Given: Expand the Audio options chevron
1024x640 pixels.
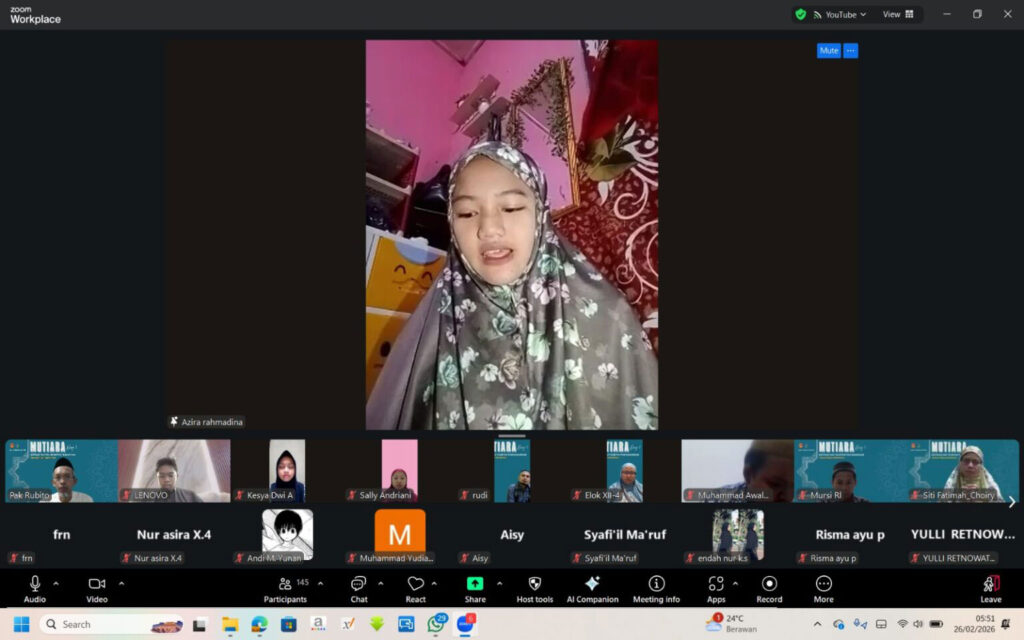Looking at the screenshot, I should coord(55,583).
